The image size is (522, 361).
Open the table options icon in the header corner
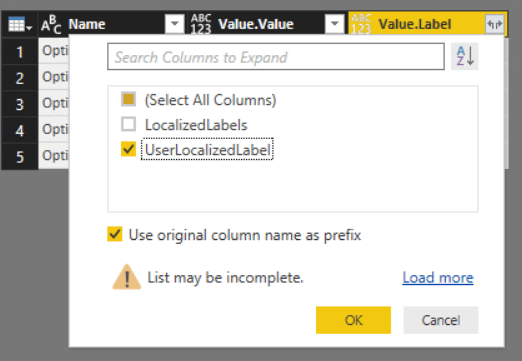click(20, 24)
